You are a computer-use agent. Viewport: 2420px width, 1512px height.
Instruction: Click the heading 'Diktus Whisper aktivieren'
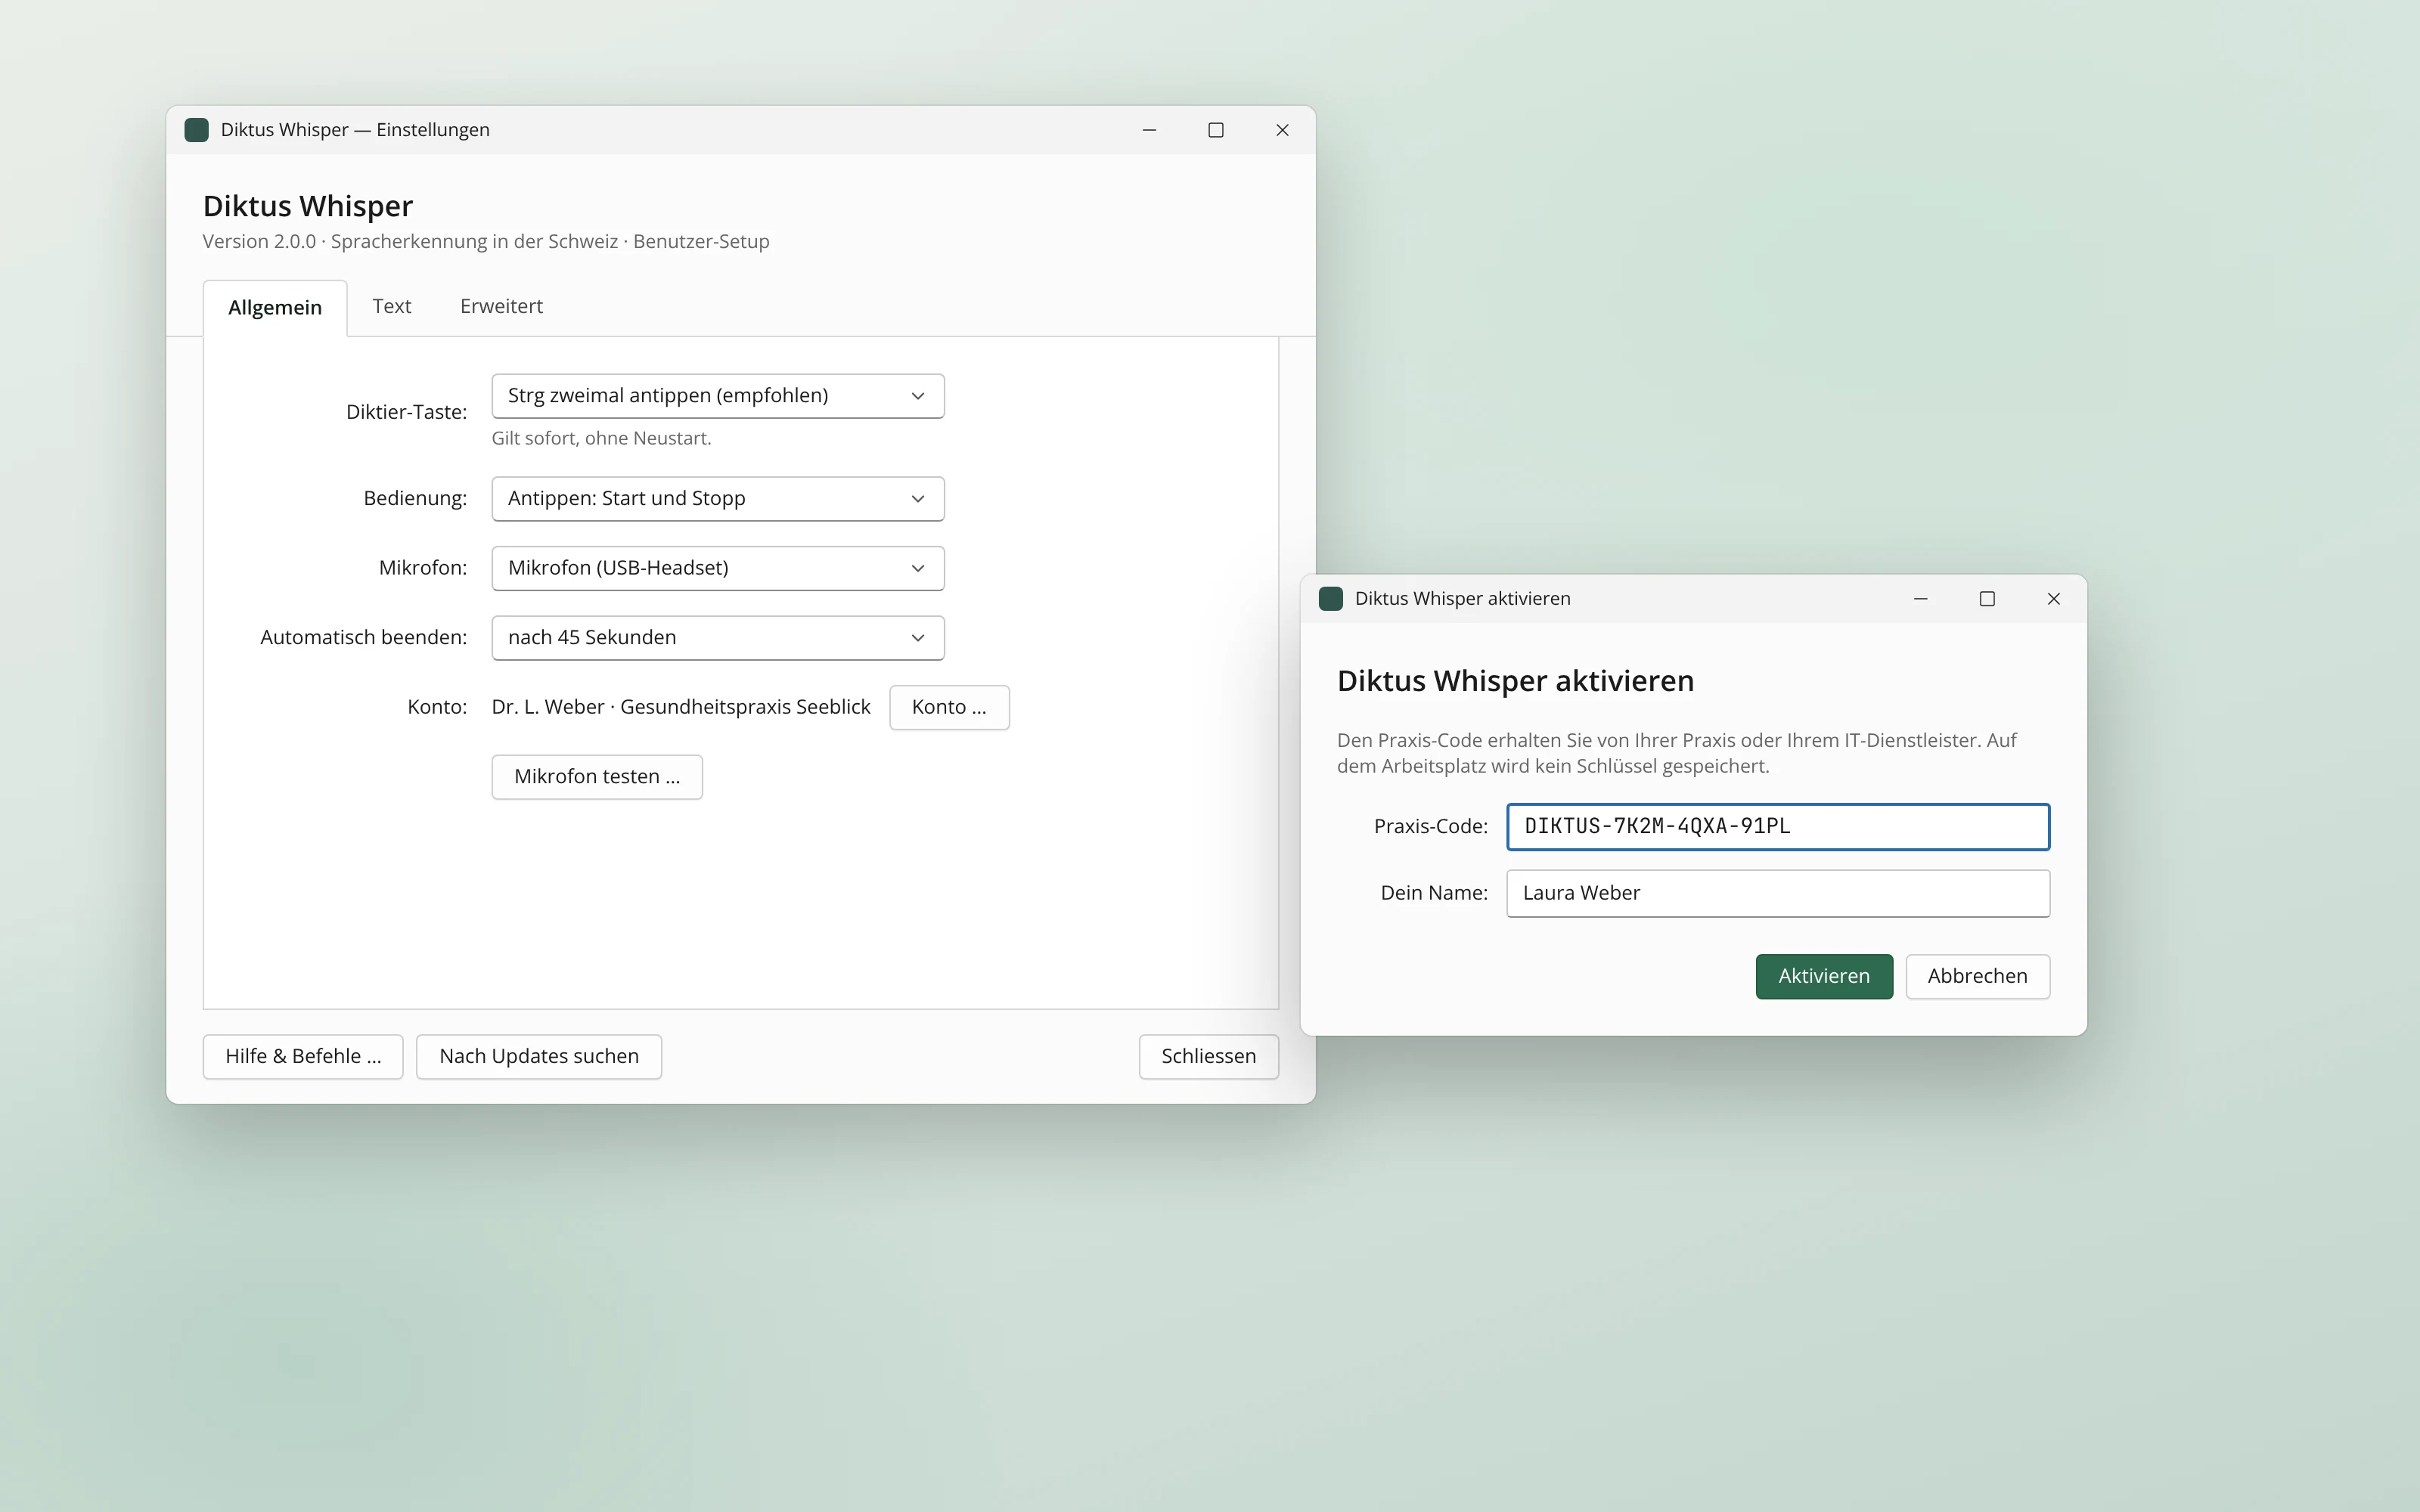pyautogui.click(x=1515, y=681)
